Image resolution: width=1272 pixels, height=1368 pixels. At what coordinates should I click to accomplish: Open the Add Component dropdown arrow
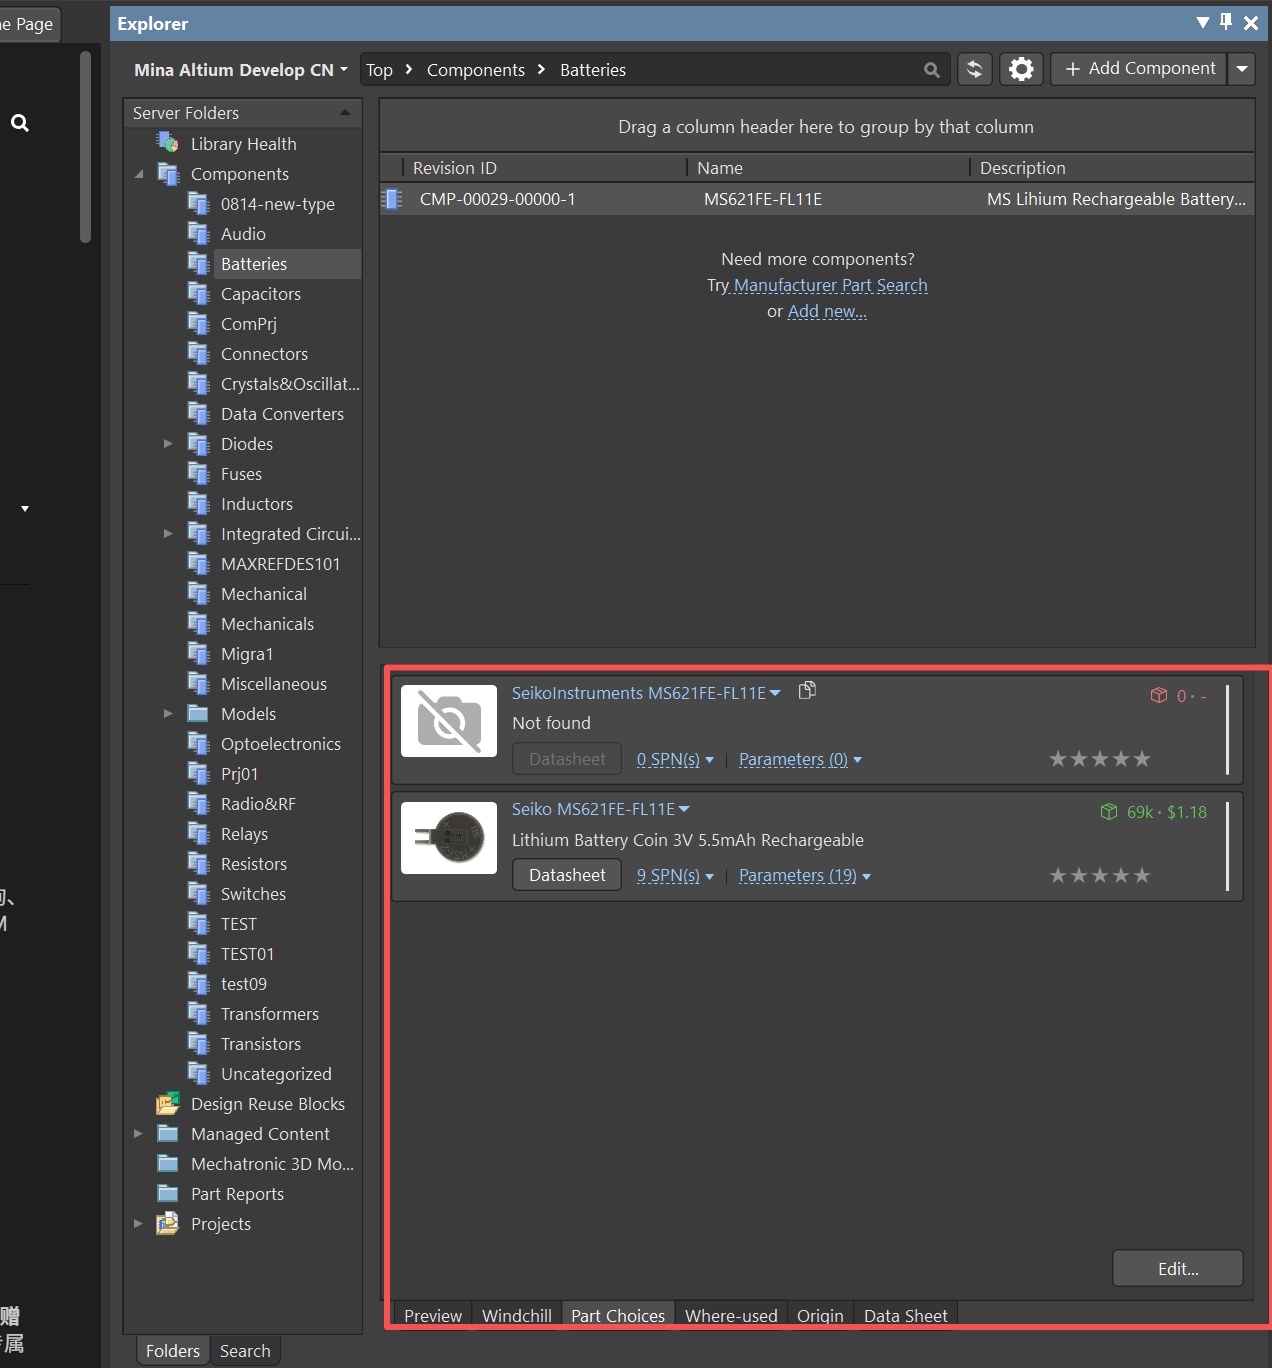click(1242, 69)
